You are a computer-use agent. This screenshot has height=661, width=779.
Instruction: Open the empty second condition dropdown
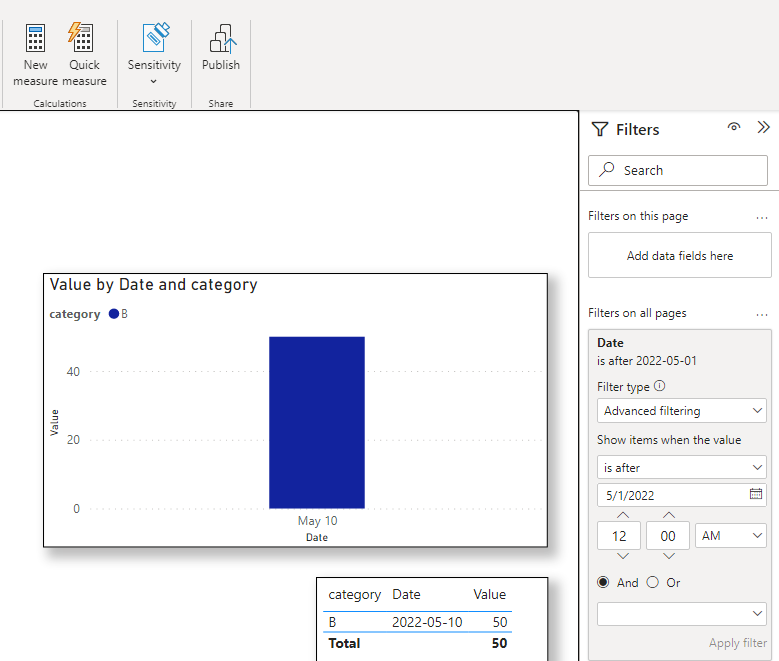(682, 614)
